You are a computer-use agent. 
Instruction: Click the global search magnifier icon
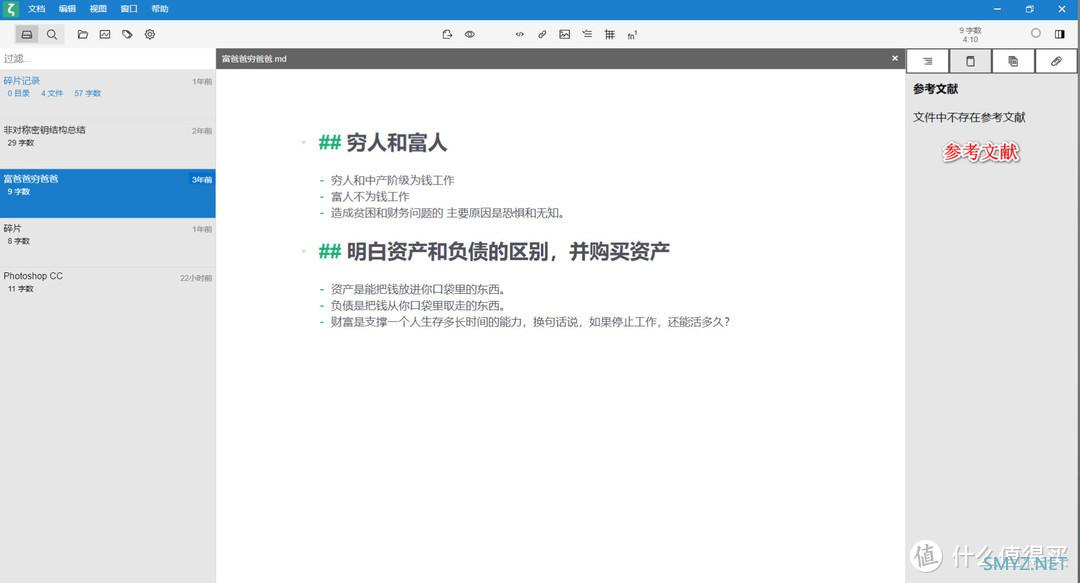coord(52,34)
